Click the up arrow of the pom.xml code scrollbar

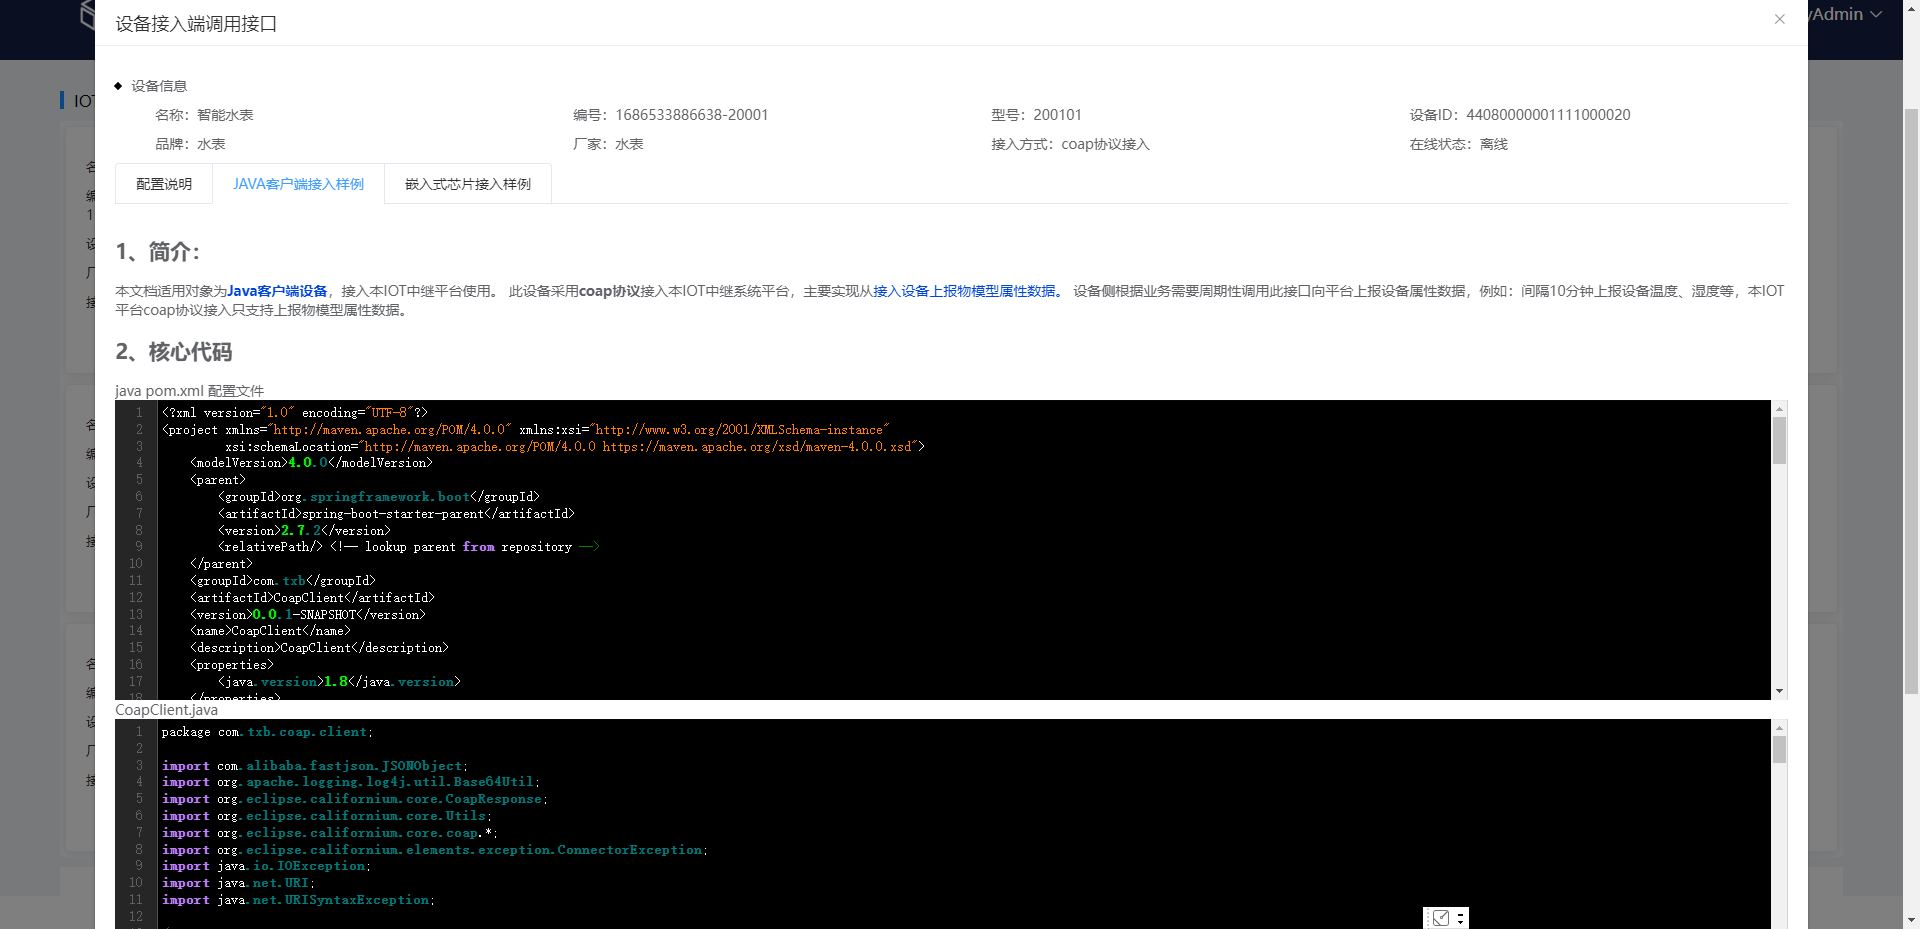click(x=1779, y=408)
